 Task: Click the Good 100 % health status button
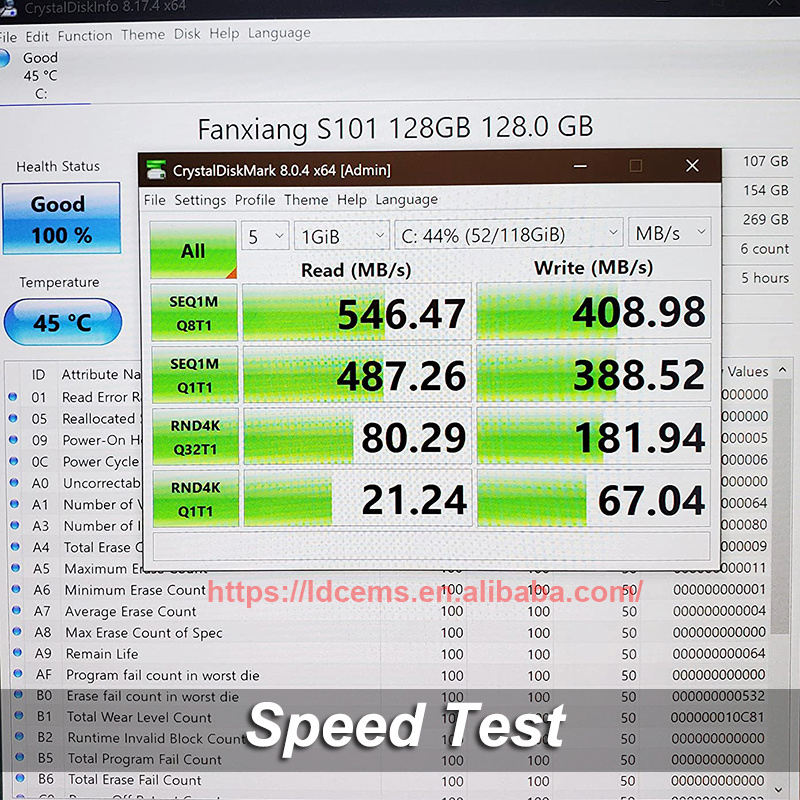click(62, 219)
